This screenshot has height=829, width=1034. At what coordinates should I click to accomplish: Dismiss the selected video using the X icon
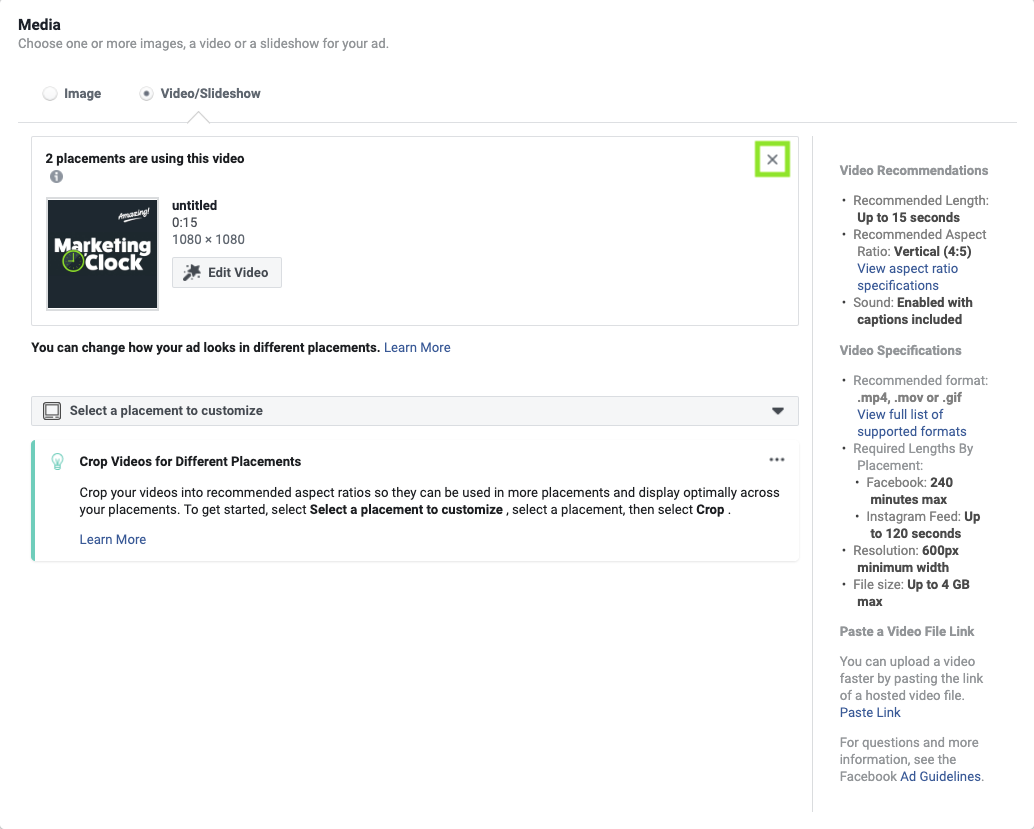pos(772,159)
